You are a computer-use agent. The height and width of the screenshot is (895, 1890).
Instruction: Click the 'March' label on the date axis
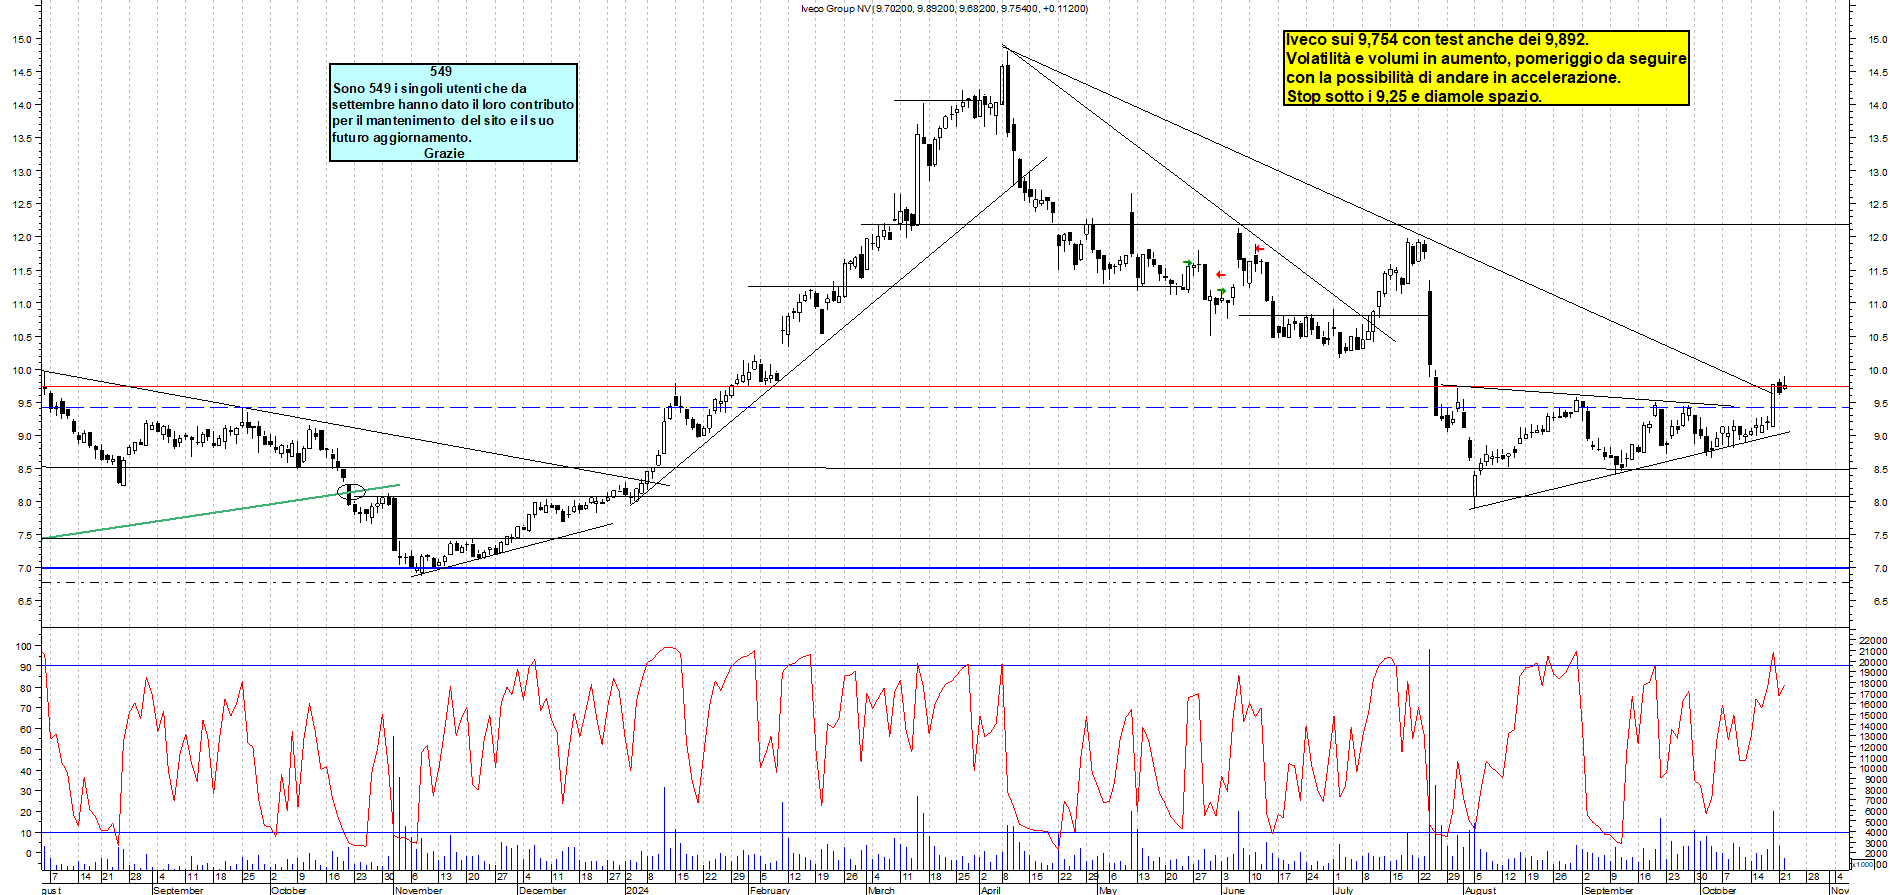[881, 890]
